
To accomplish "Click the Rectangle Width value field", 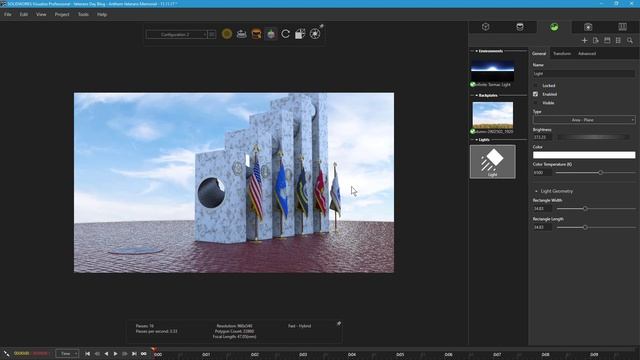I will point(542,209).
